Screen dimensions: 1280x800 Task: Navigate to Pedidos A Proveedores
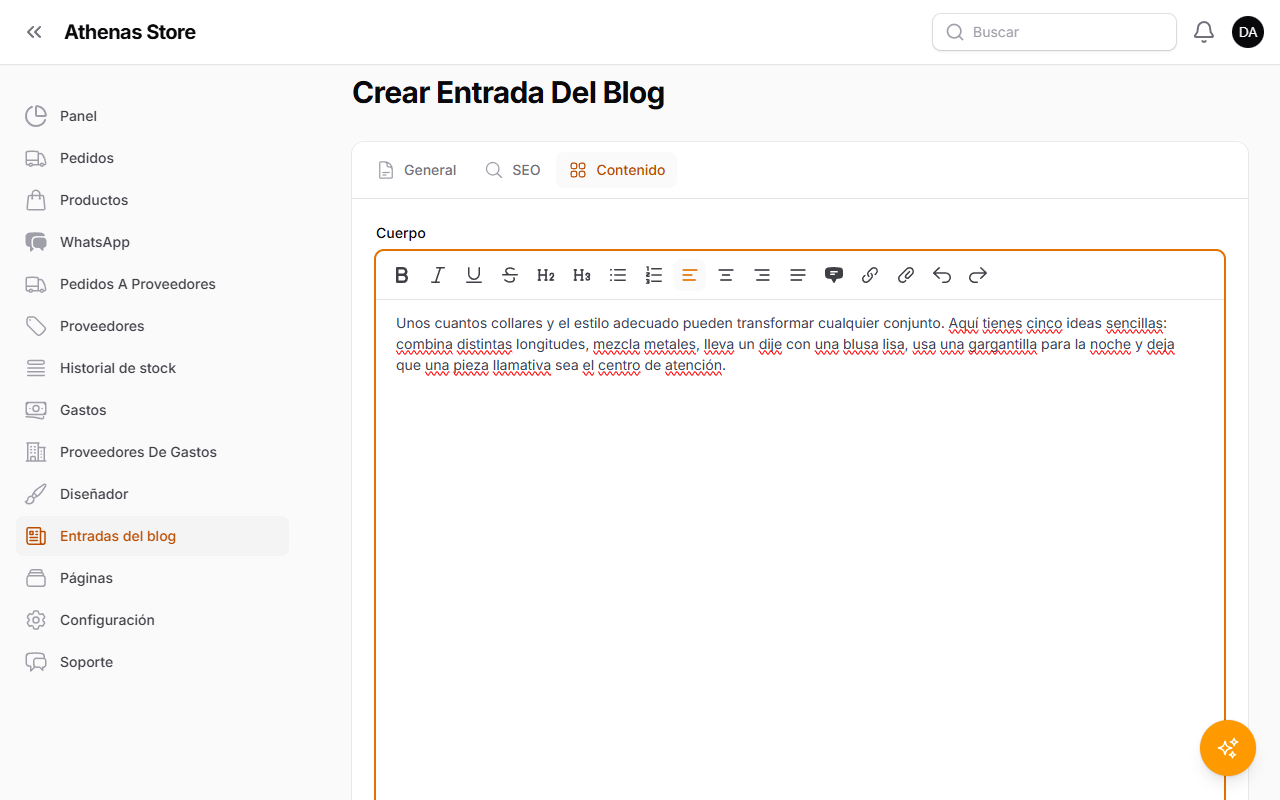tap(152, 284)
